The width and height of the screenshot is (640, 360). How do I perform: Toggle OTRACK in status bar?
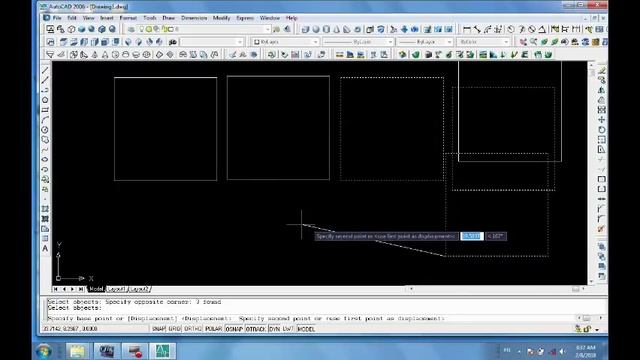[x=256, y=329]
